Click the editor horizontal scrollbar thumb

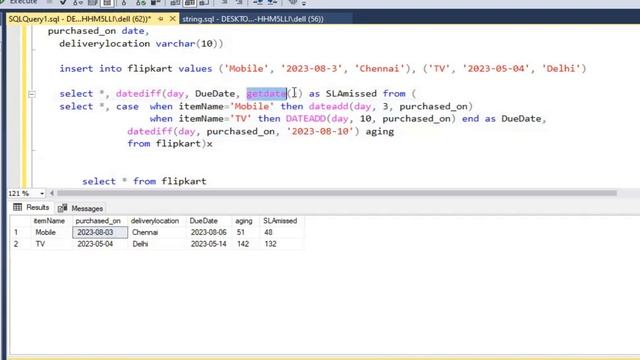pyautogui.click(x=337, y=193)
